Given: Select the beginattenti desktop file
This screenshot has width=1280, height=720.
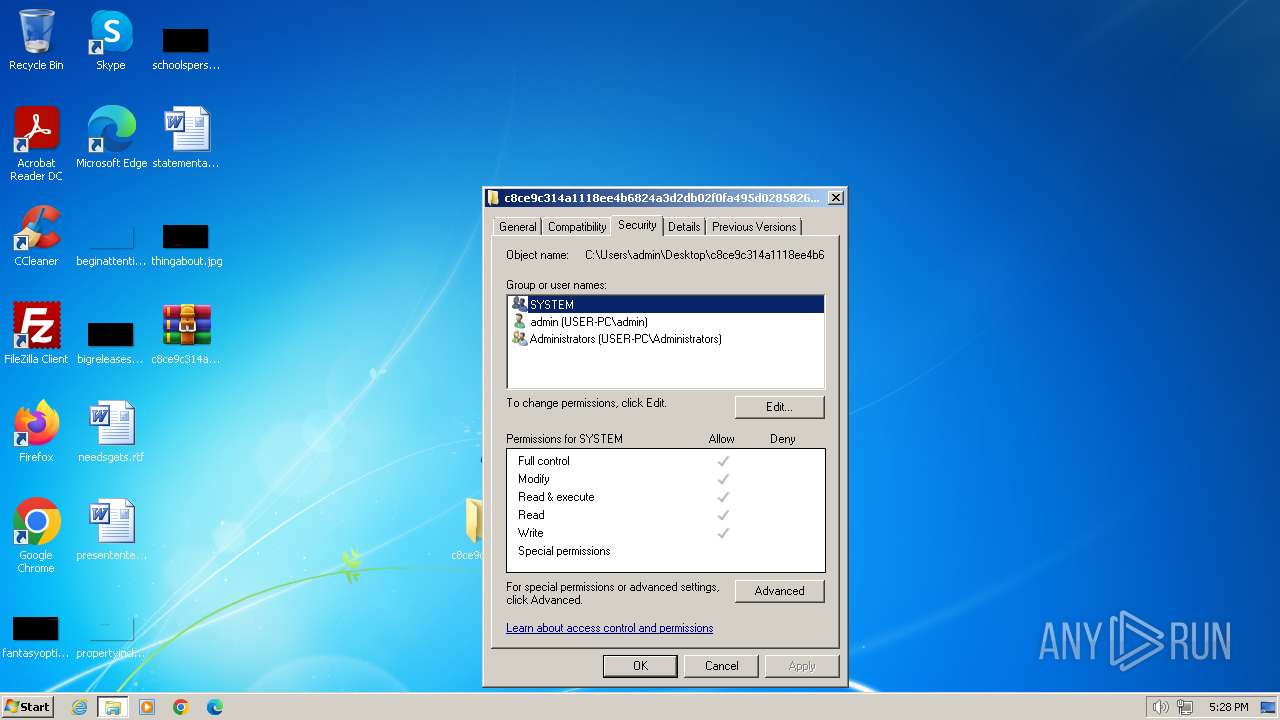Looking at the screenshot, I should [111, 244].
